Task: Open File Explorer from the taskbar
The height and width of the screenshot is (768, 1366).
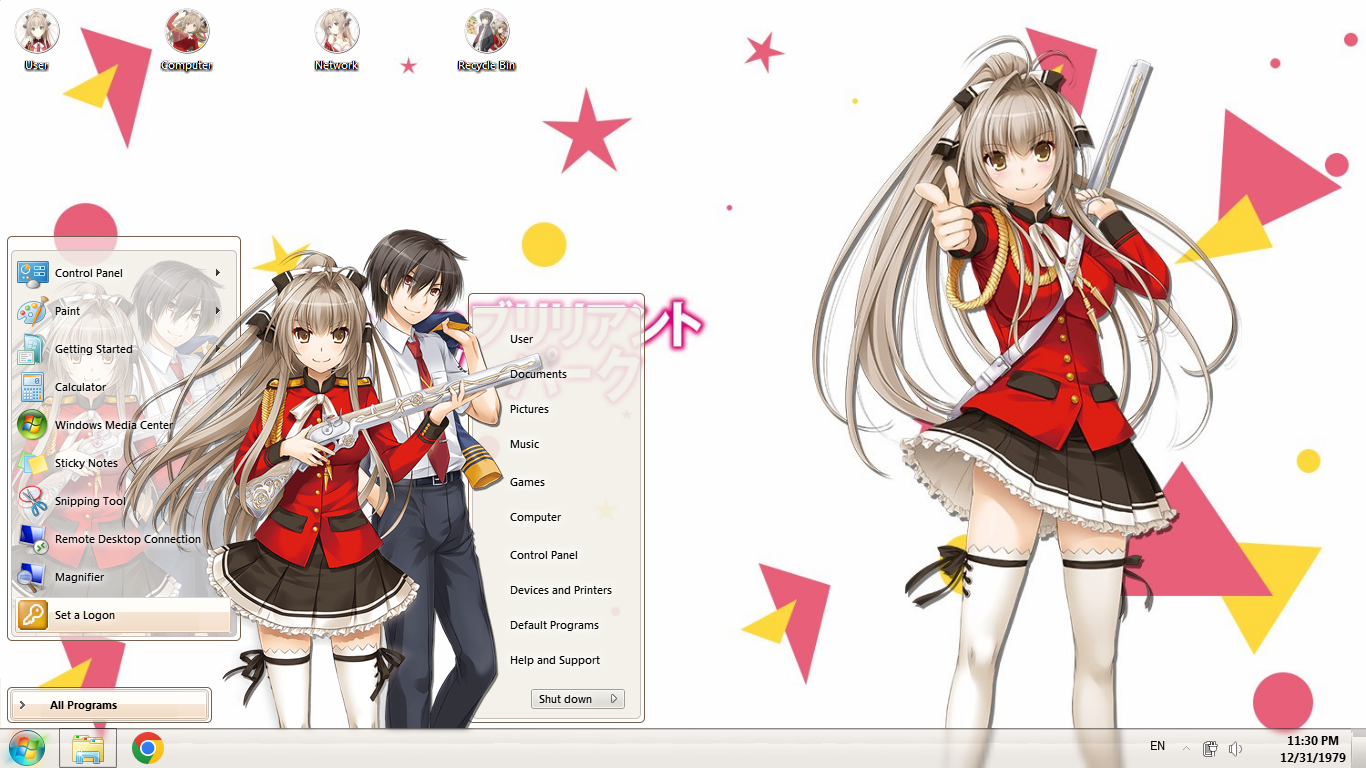Action: click(88, 748)
